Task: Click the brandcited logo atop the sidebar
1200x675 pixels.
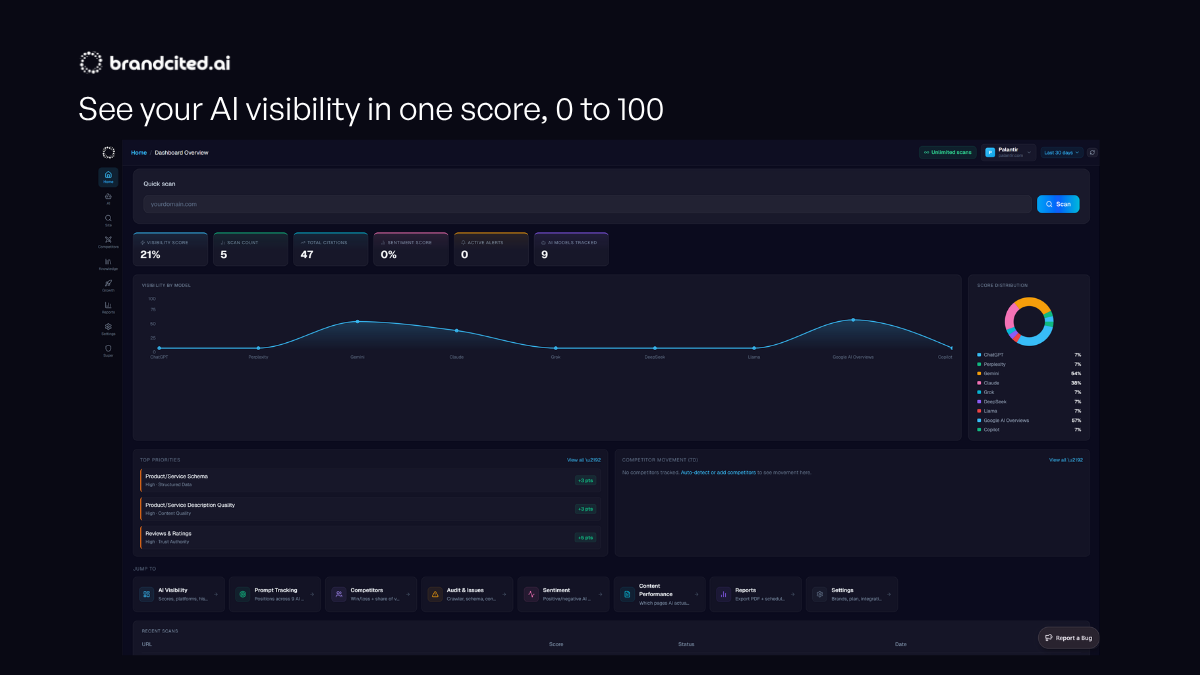Action: pos(108,153)
